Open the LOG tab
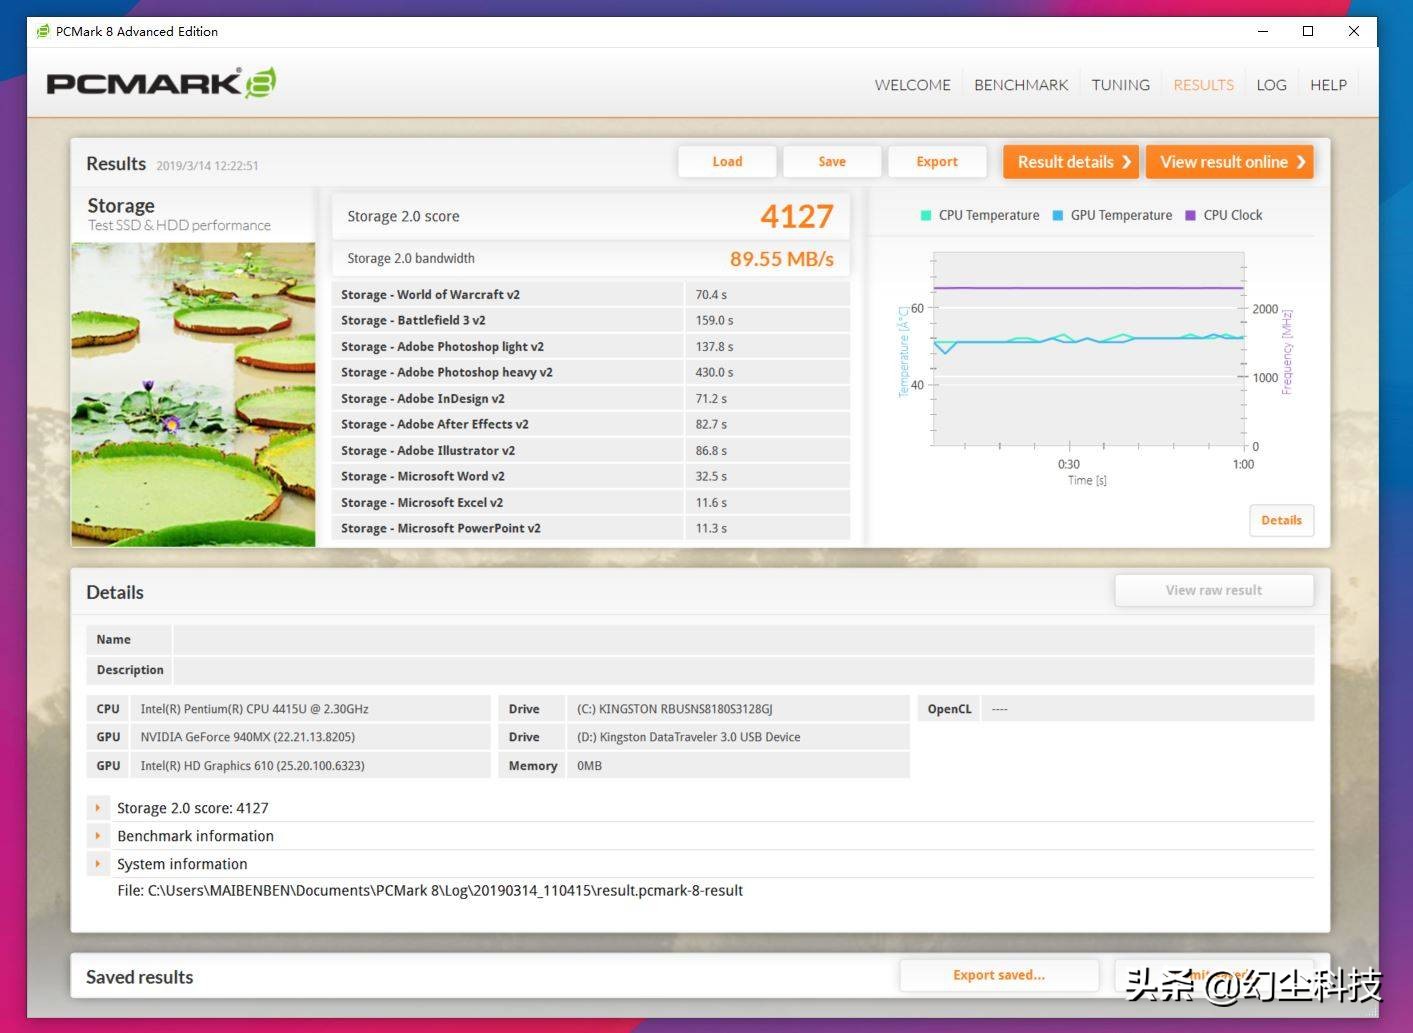The height and width of the screenshot is (1033, 1413). [x=1271, y=85]
